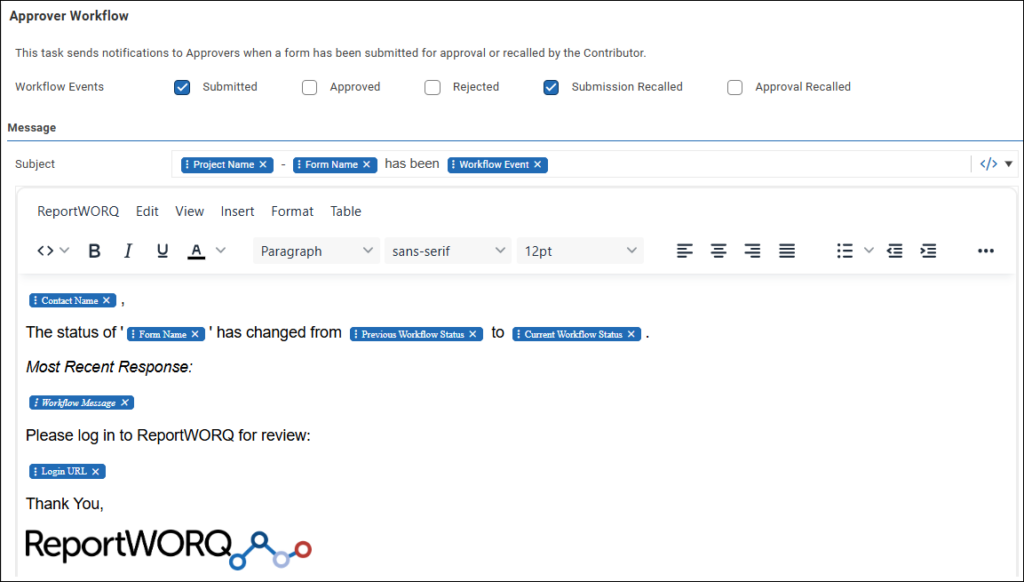Image resolution: width=1024 pixels, height=582 pixels.
Task: Open the Insert menu
Action: click(x=237, y=211)
